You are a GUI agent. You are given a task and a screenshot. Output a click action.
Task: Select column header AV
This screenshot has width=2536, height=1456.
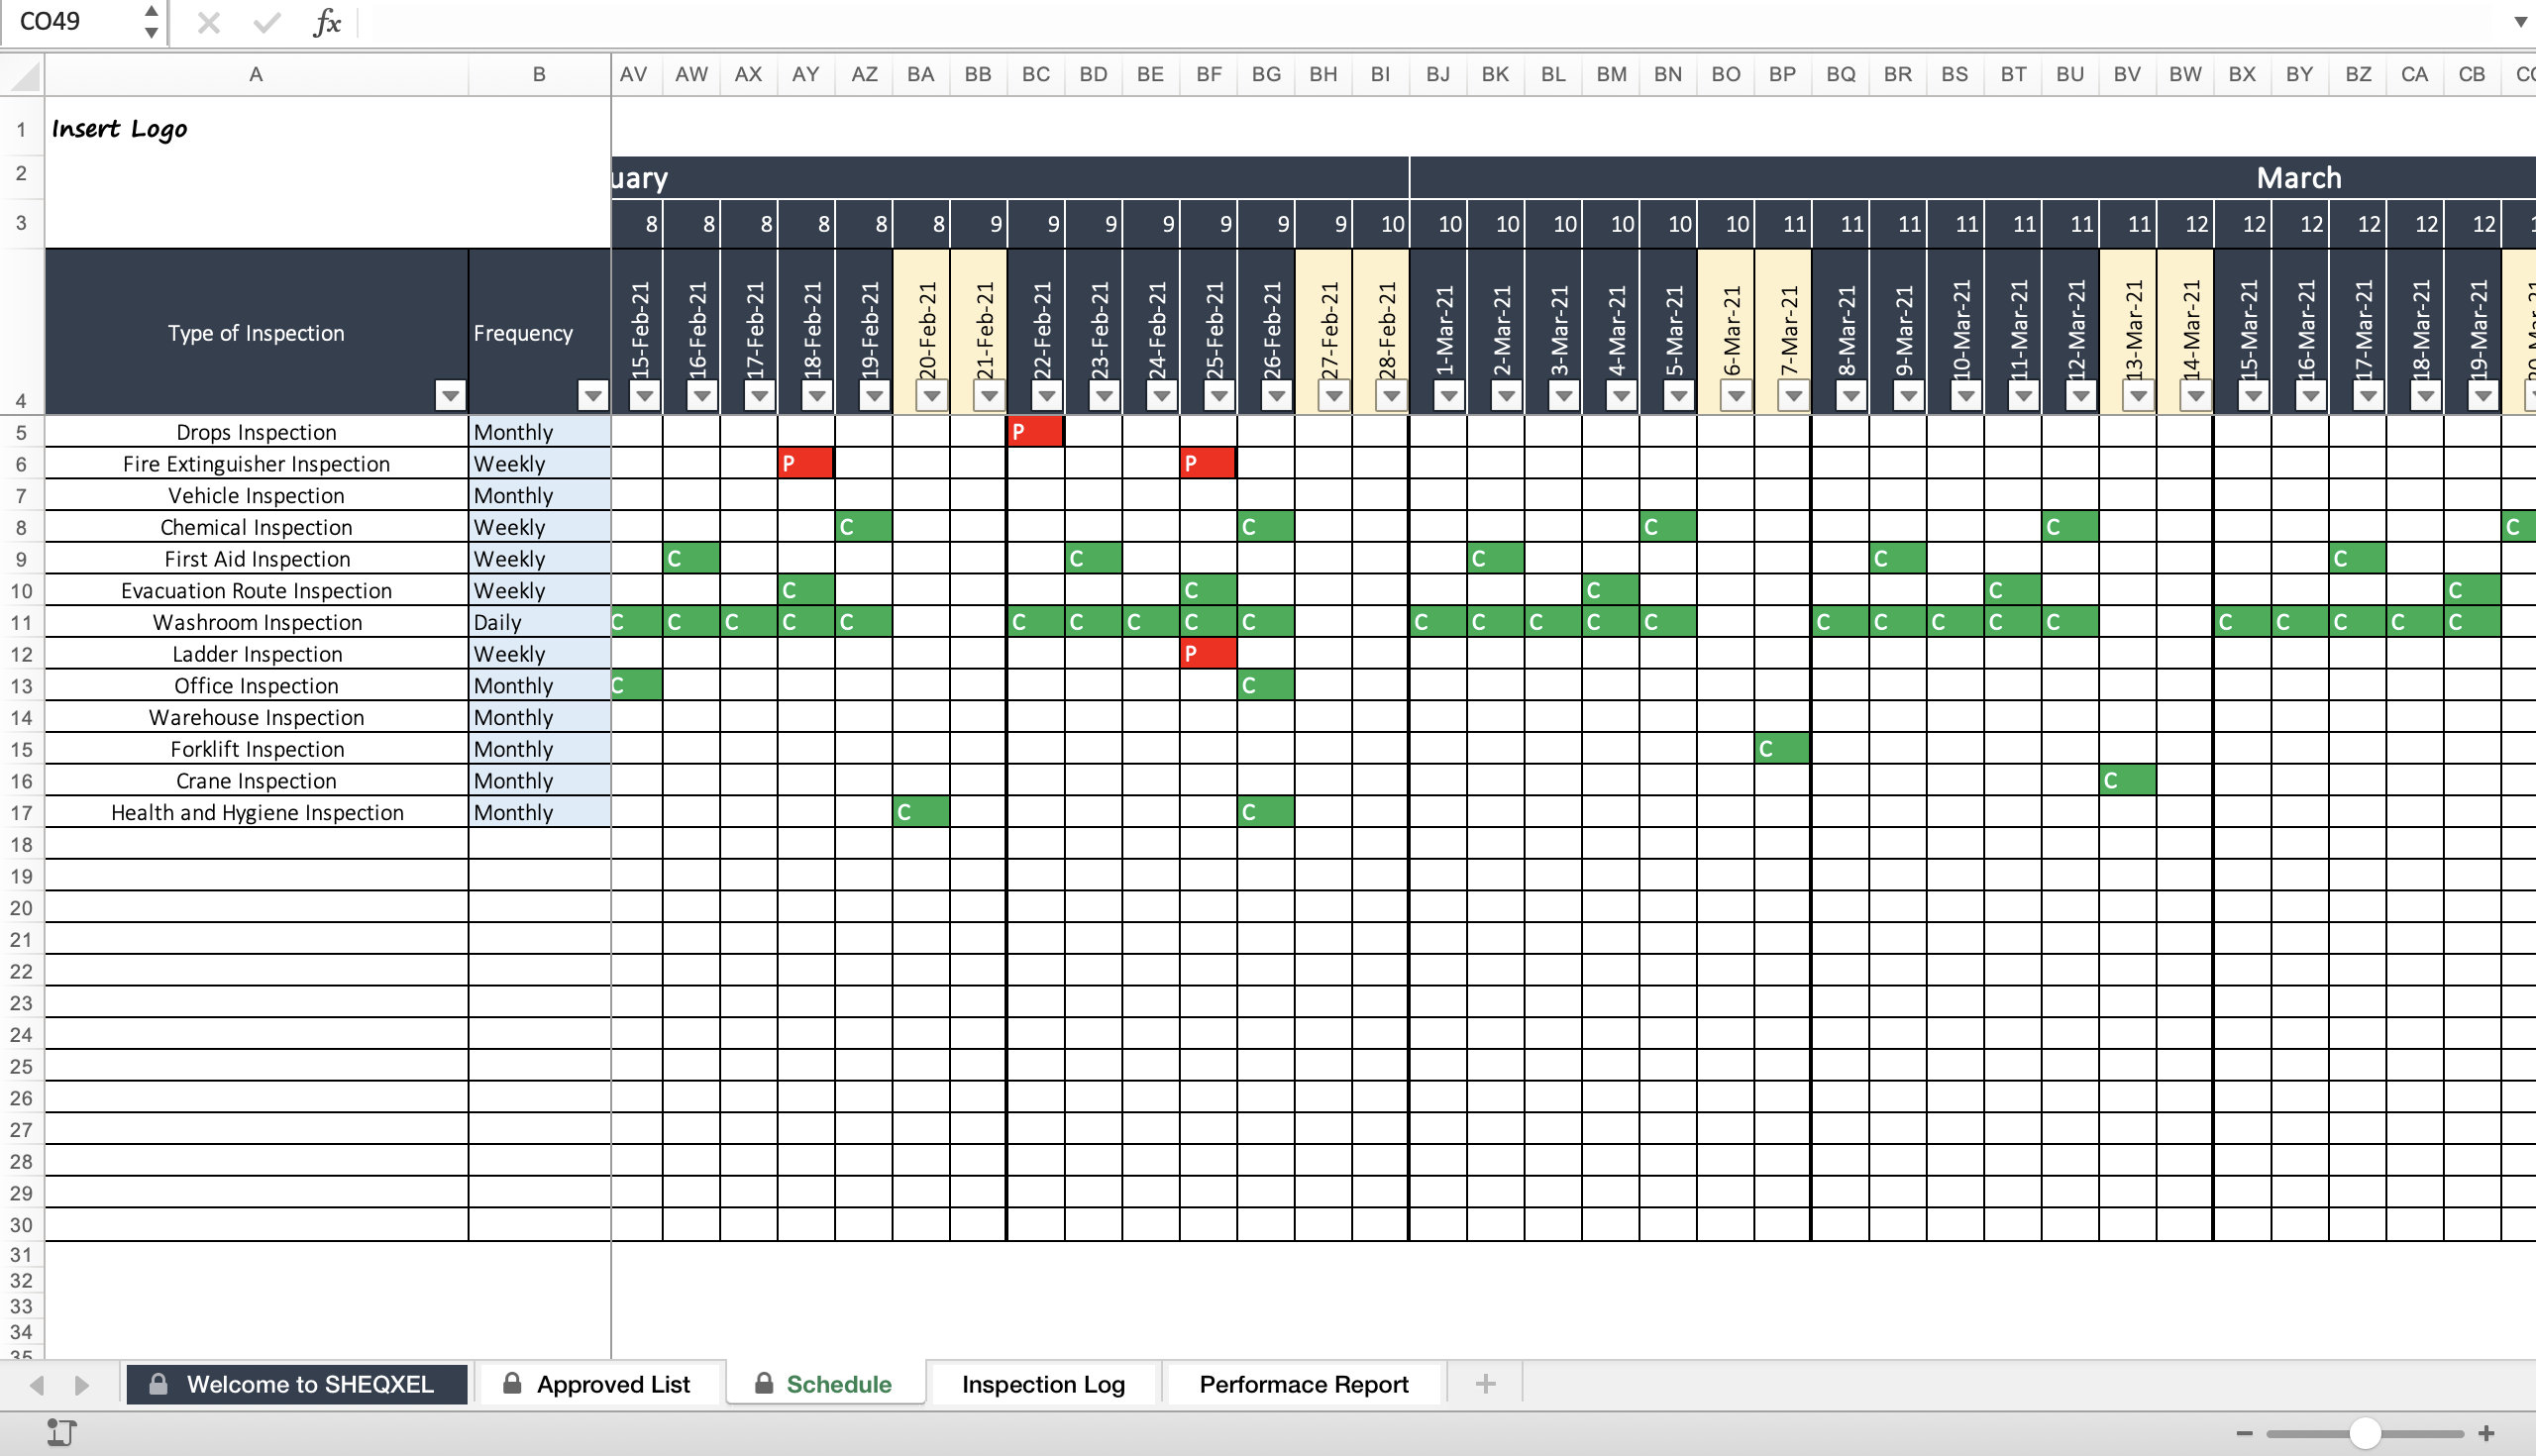634,74
